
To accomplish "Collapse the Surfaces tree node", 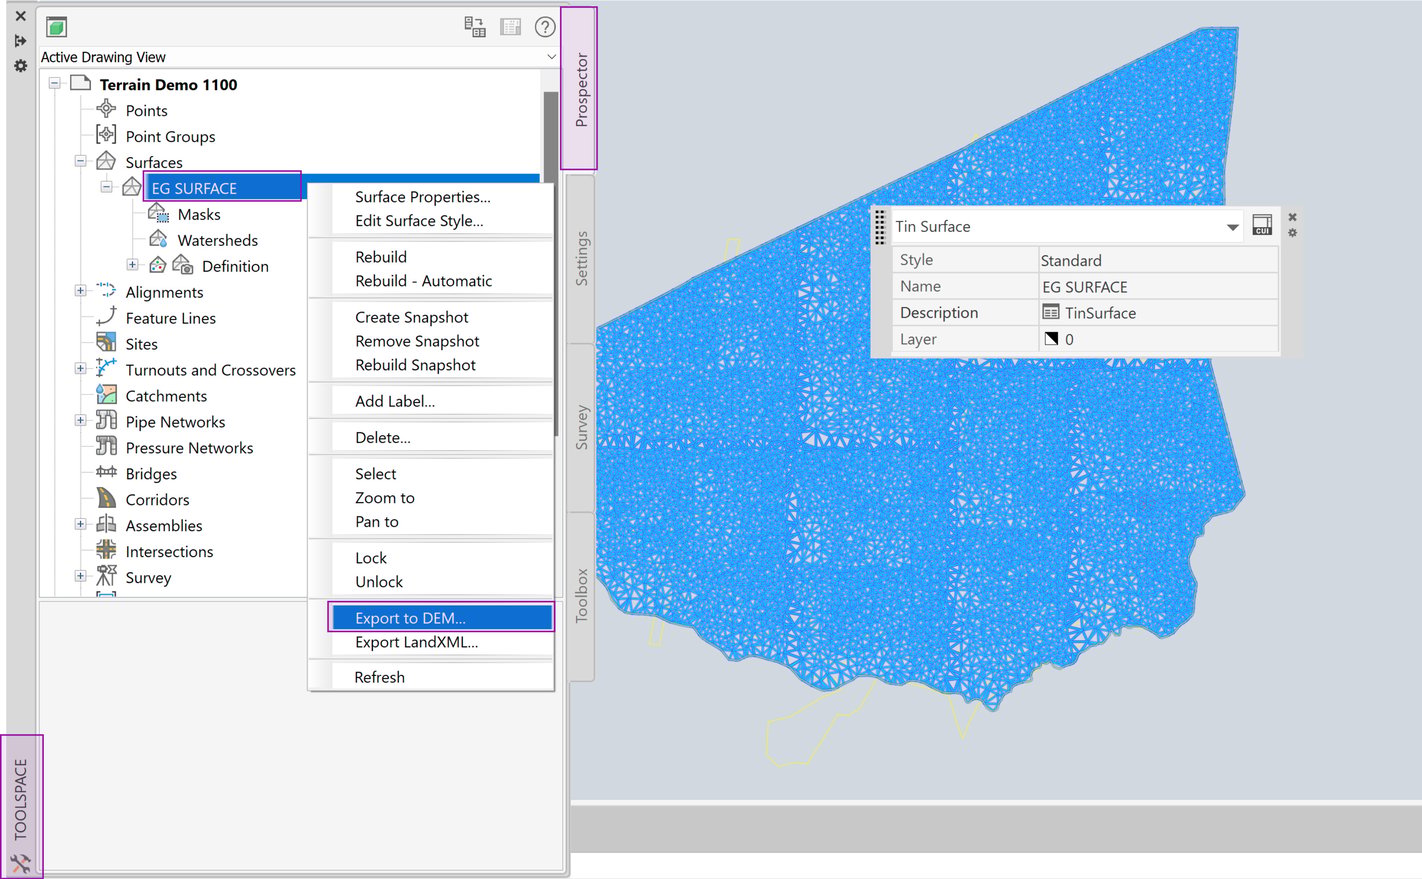I will tap(81, 161).
